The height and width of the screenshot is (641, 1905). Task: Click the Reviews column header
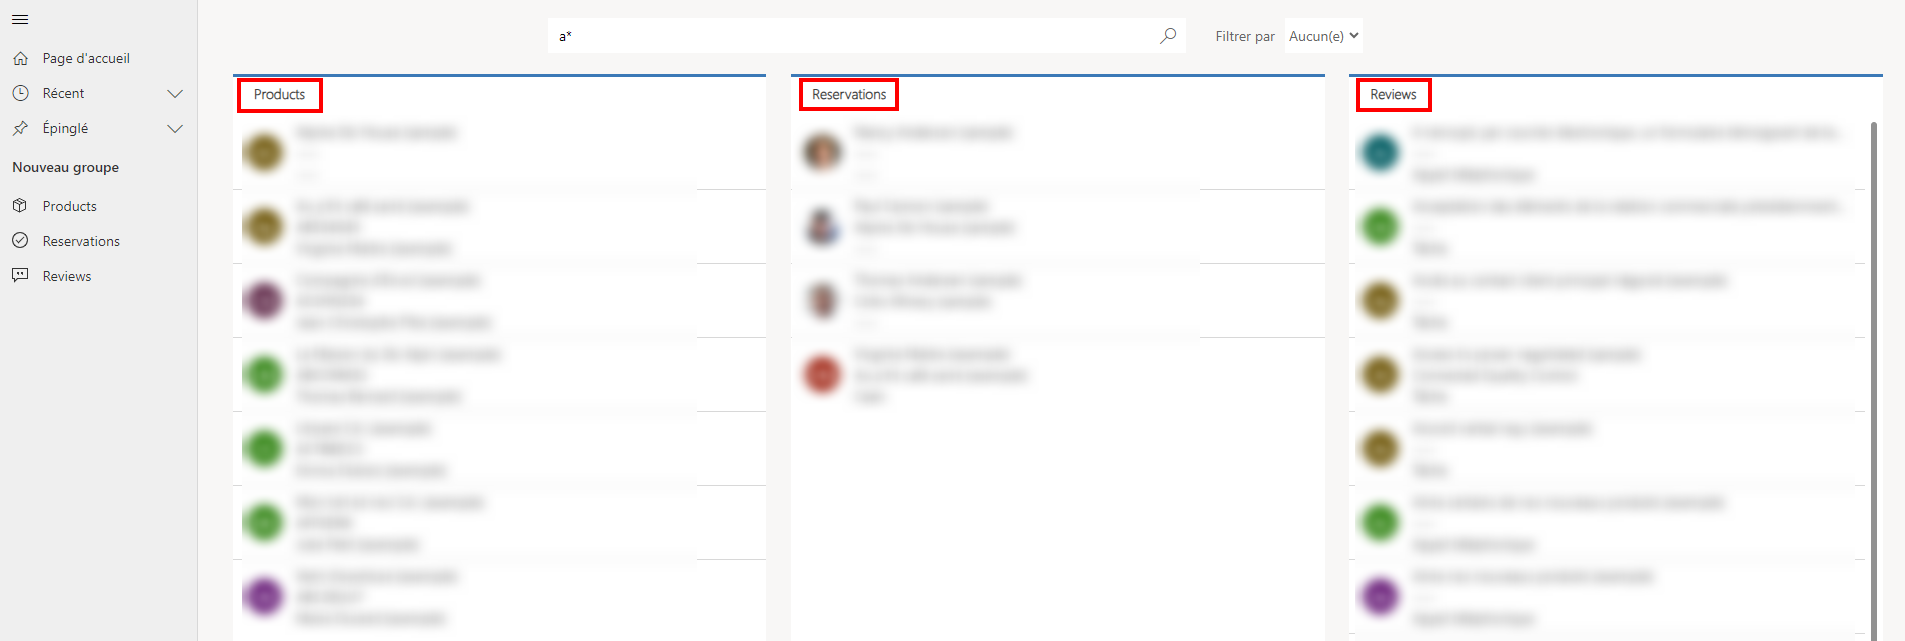(x=1393, y=95)
